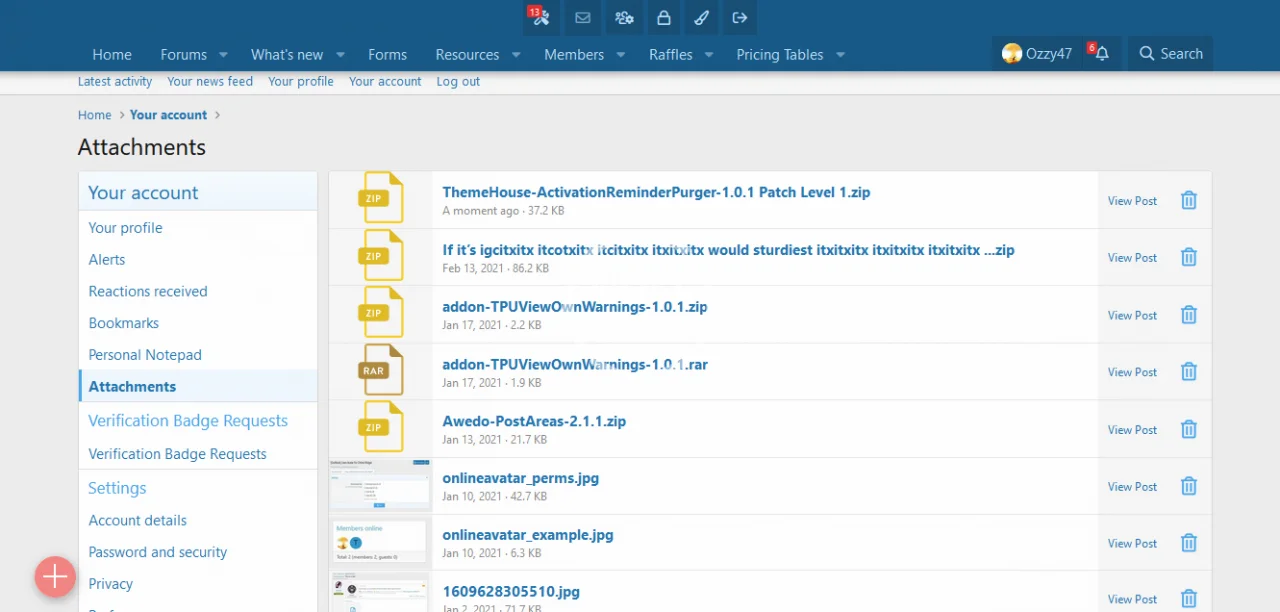1280x612 pixels.
Task: Open the onlineavatar_example.jpg thumbnail
Action: tap(380, 543)
